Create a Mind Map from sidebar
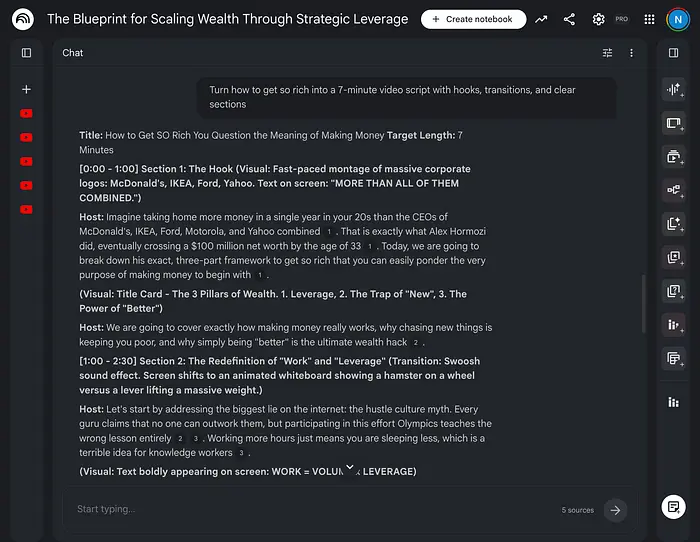The height and width of the screenshot is (542, 700). coord(673,190)
